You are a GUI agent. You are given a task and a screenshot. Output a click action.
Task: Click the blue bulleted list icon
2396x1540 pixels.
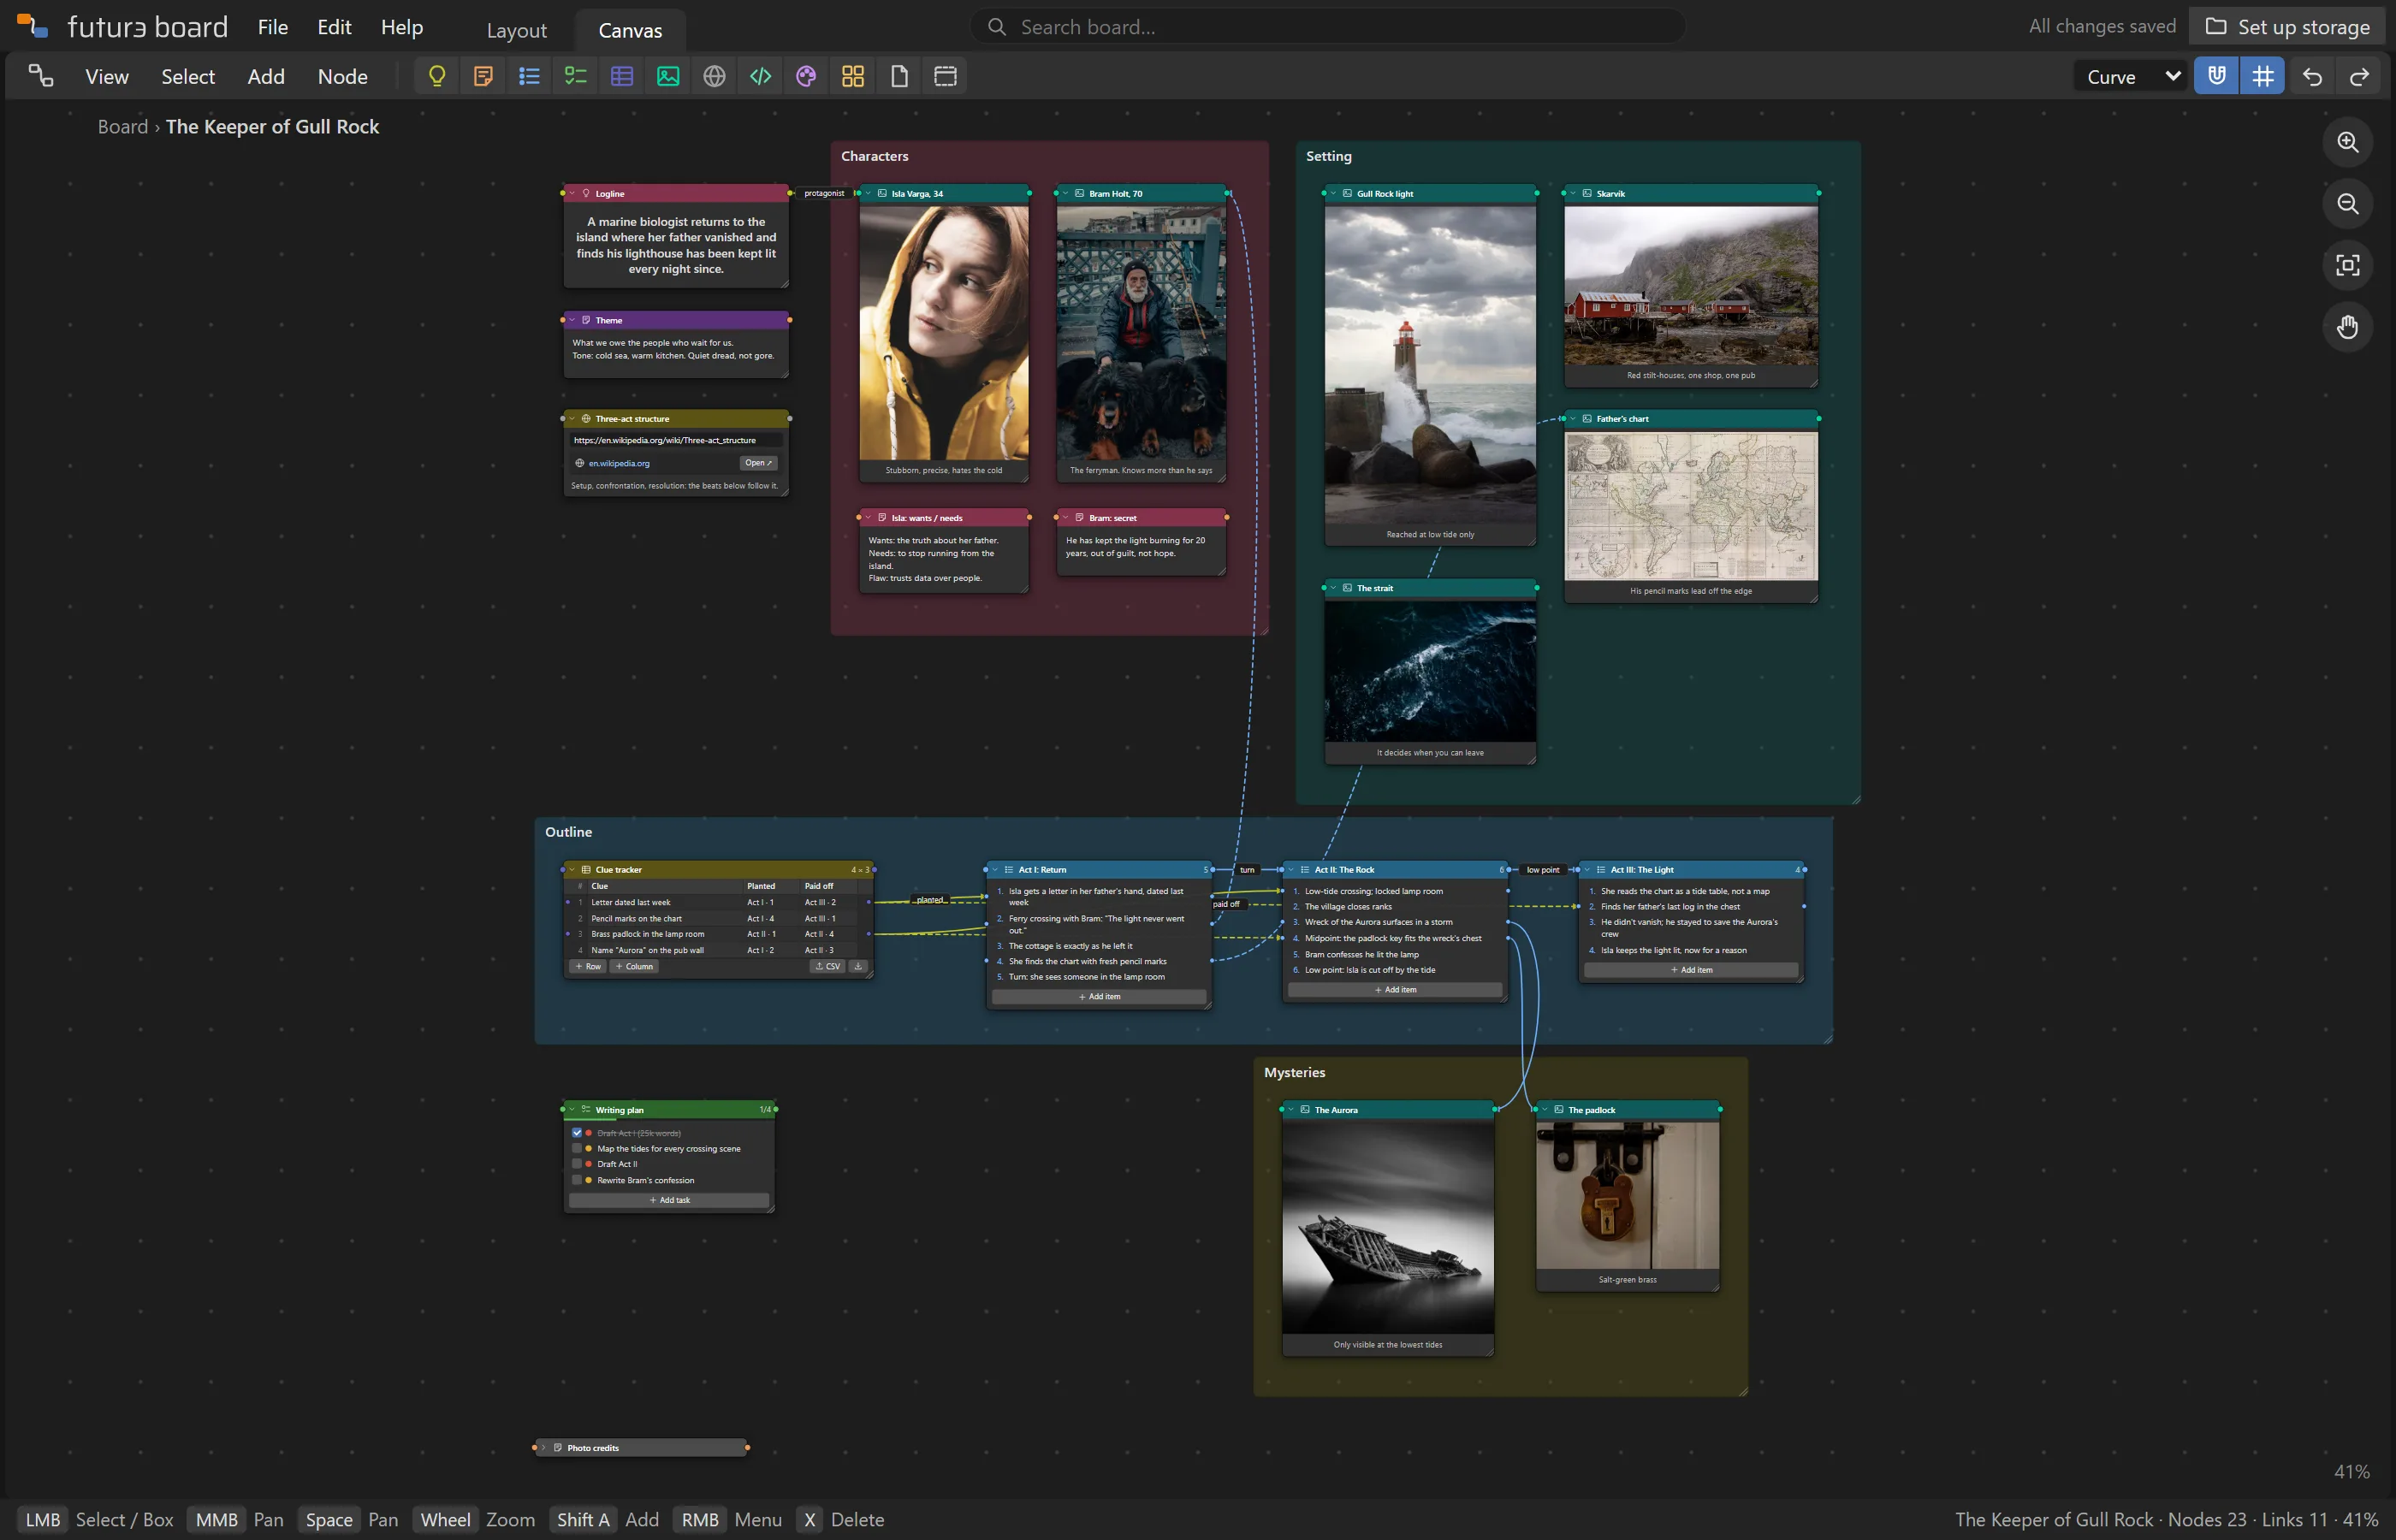[x=529, y=76]
